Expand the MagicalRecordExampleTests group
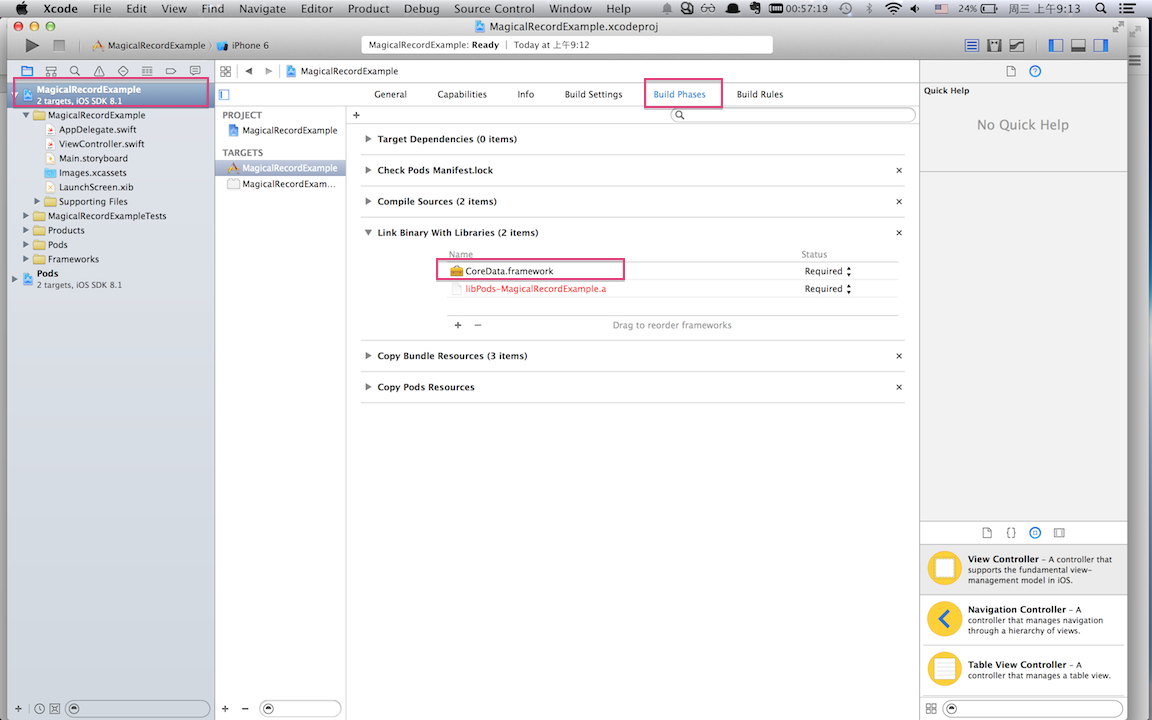 pos(26,216)
